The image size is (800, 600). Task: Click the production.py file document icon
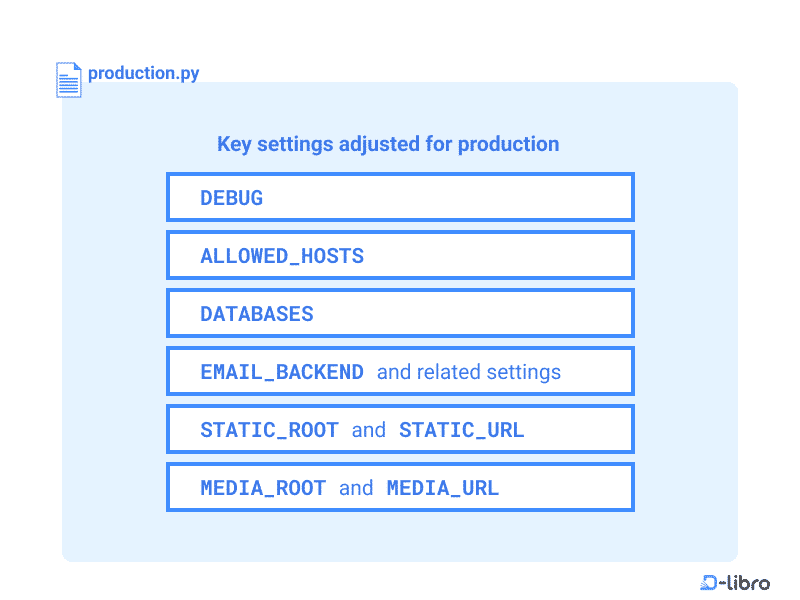pos(68,80)
